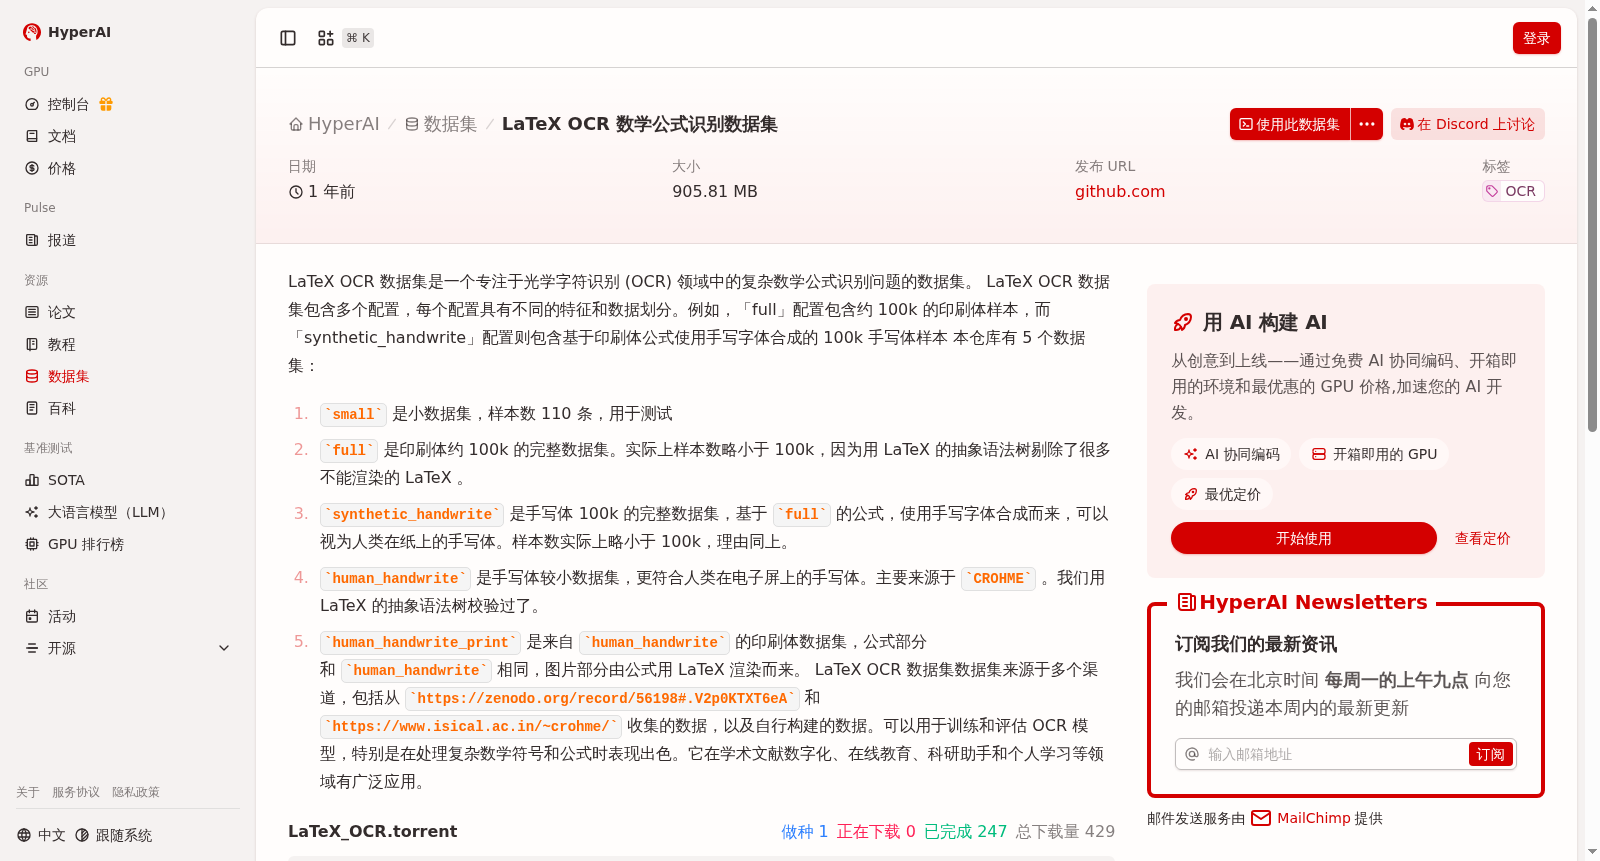Click the `human_handwrite_print` code tag
Image resolution: width=1600 pixels, height=861 pixels.
(420, 642)
